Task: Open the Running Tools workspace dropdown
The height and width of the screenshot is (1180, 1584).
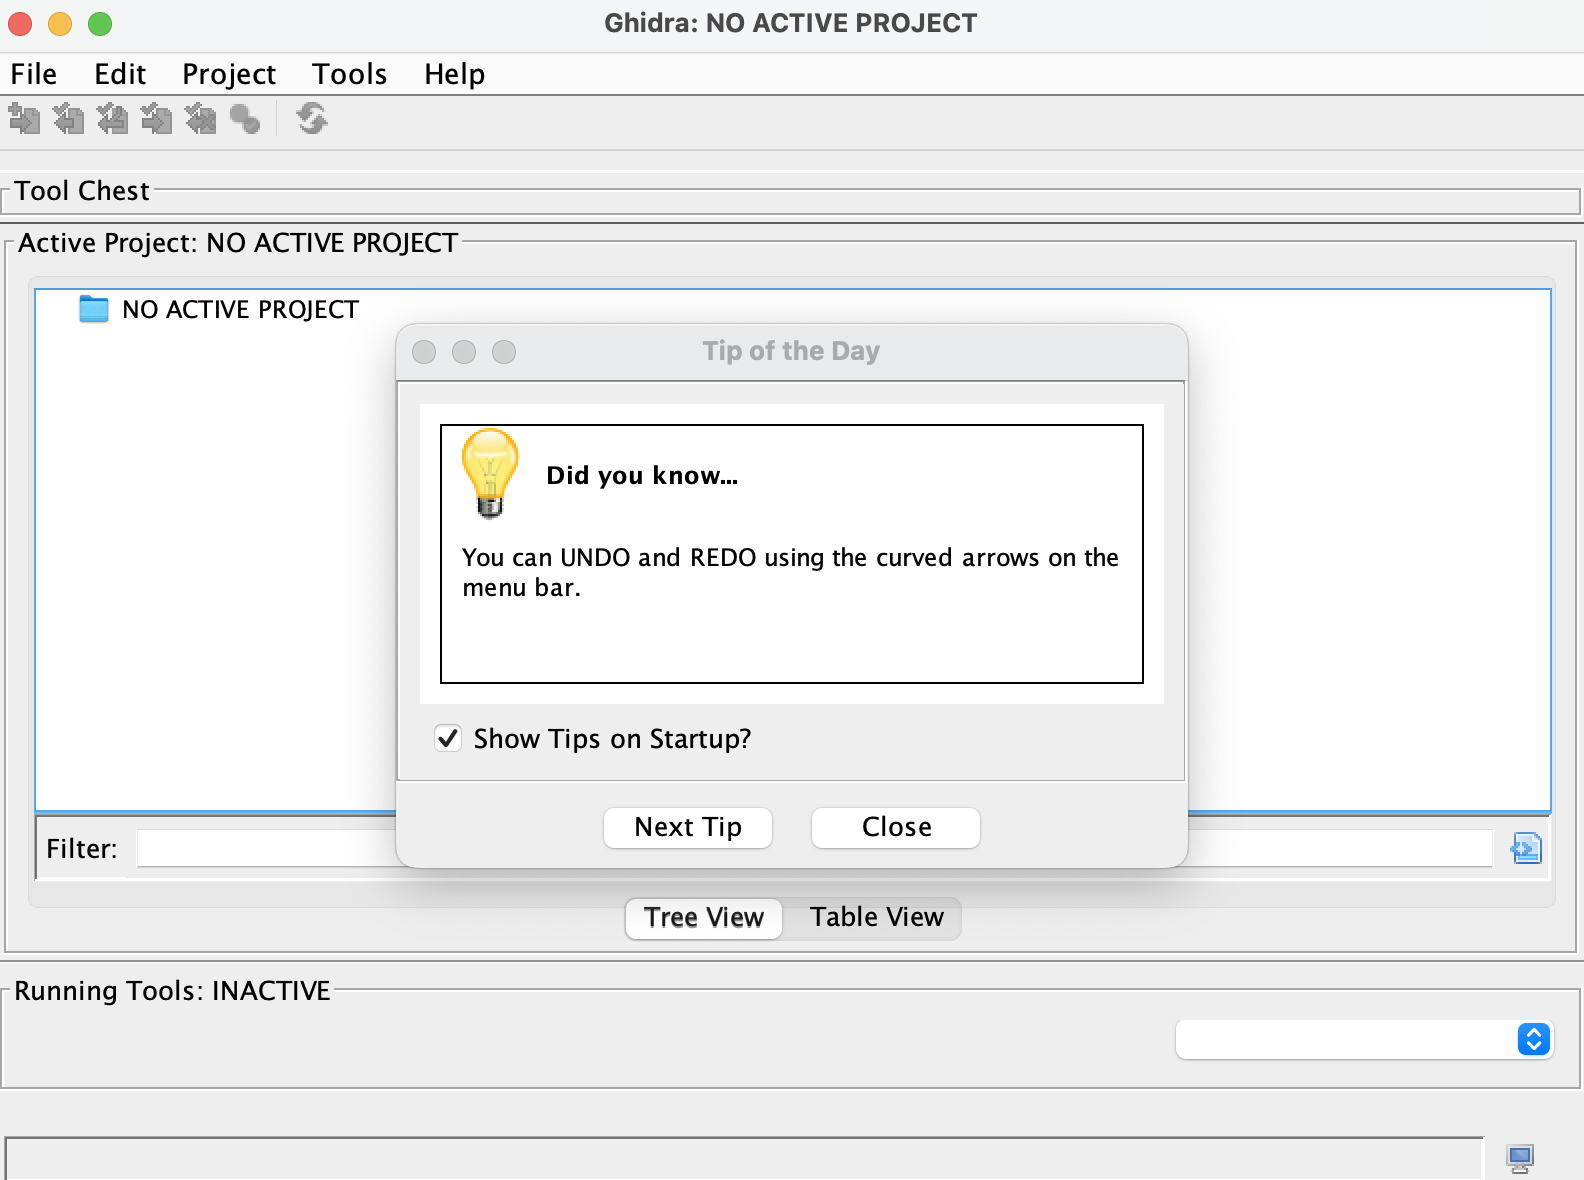Action: [x=1364, y=1040]
